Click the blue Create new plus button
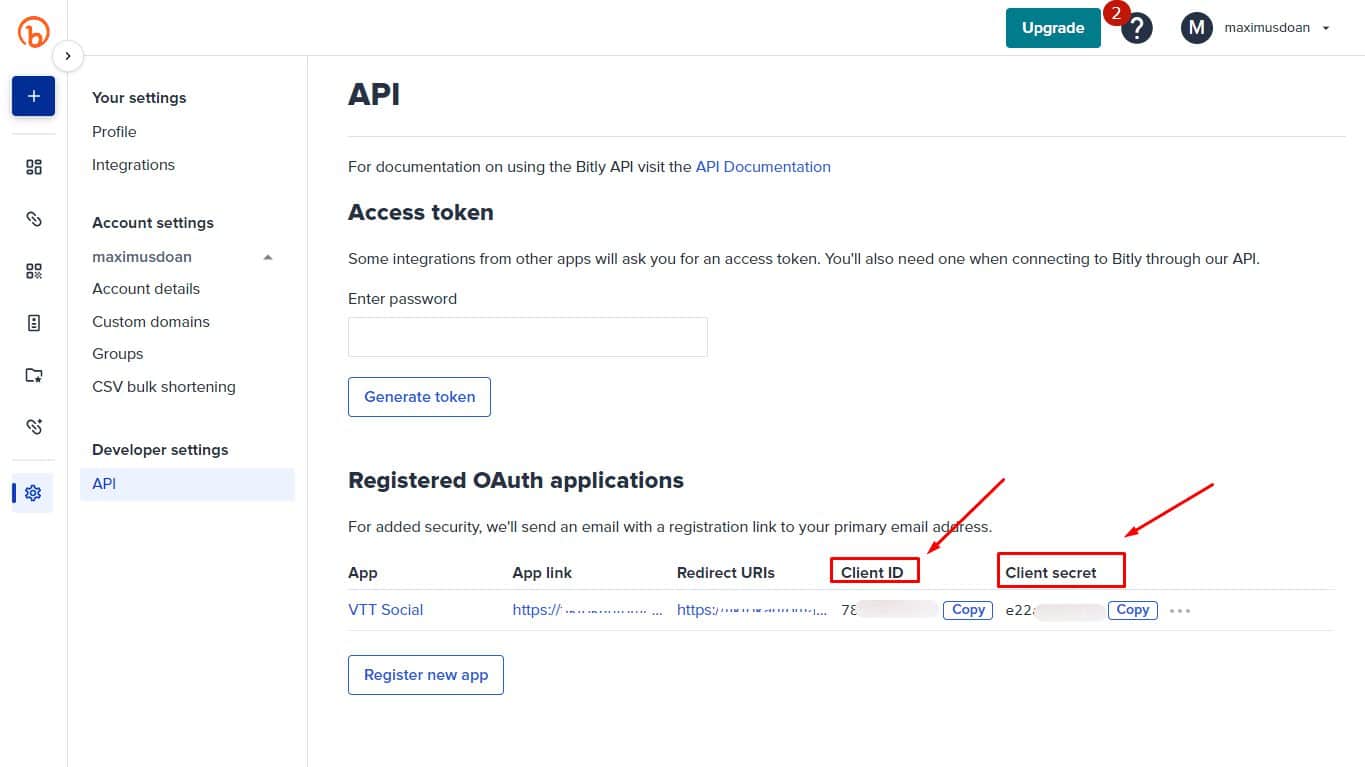The width and height of the screenshot is (1365, 767). coord(33,96)
